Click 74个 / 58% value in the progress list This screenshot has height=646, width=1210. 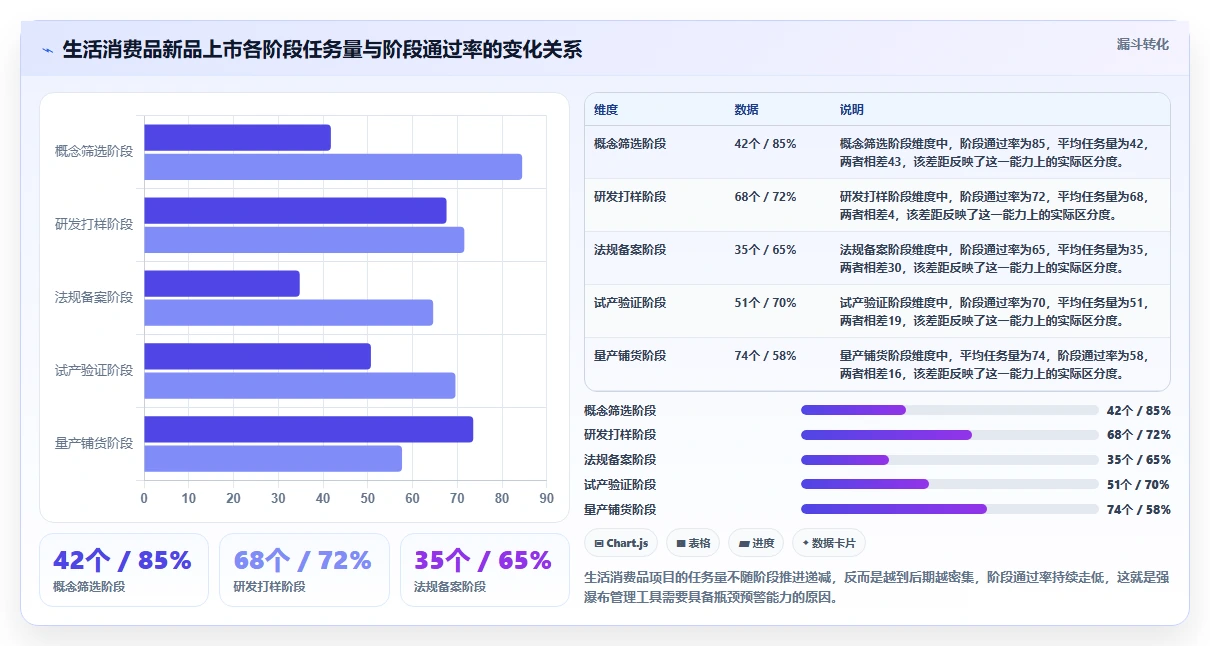[x=1139, y=510]
